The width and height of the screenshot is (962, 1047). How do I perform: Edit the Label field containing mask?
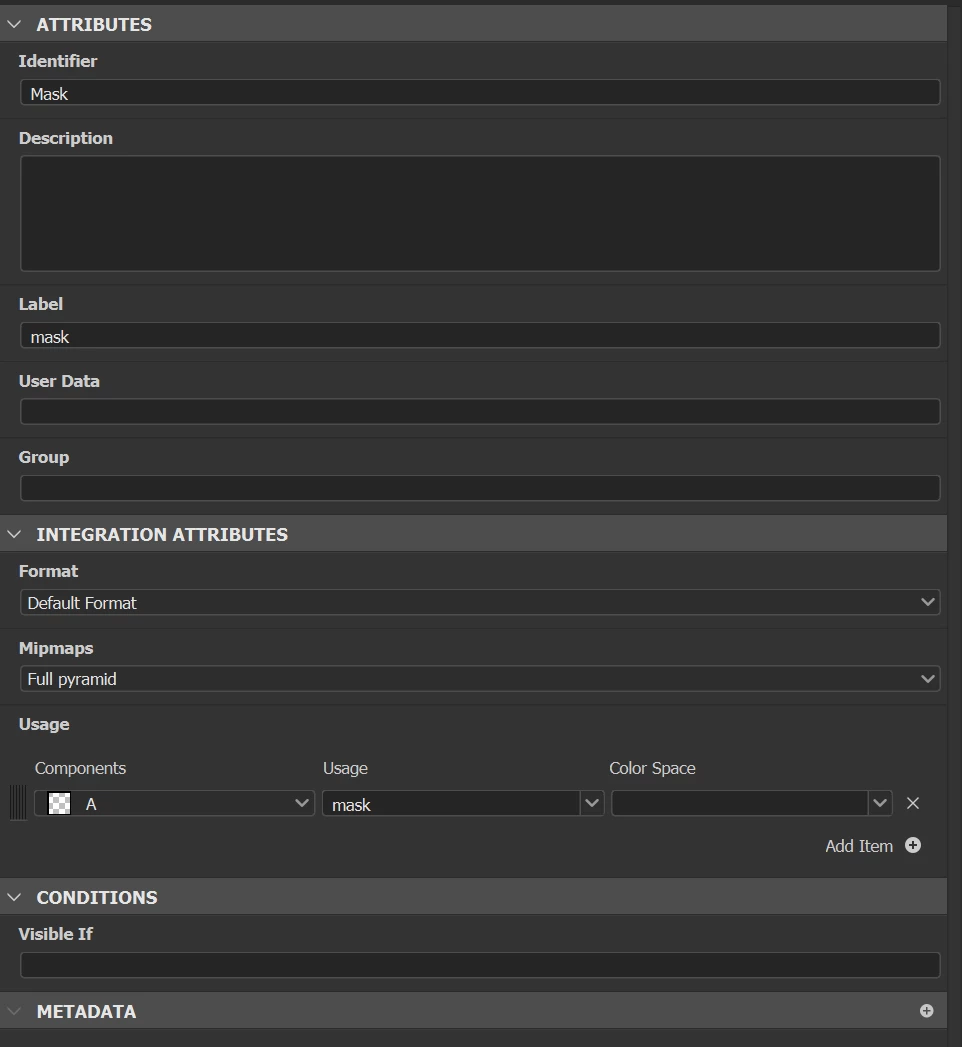coord(480,335)
